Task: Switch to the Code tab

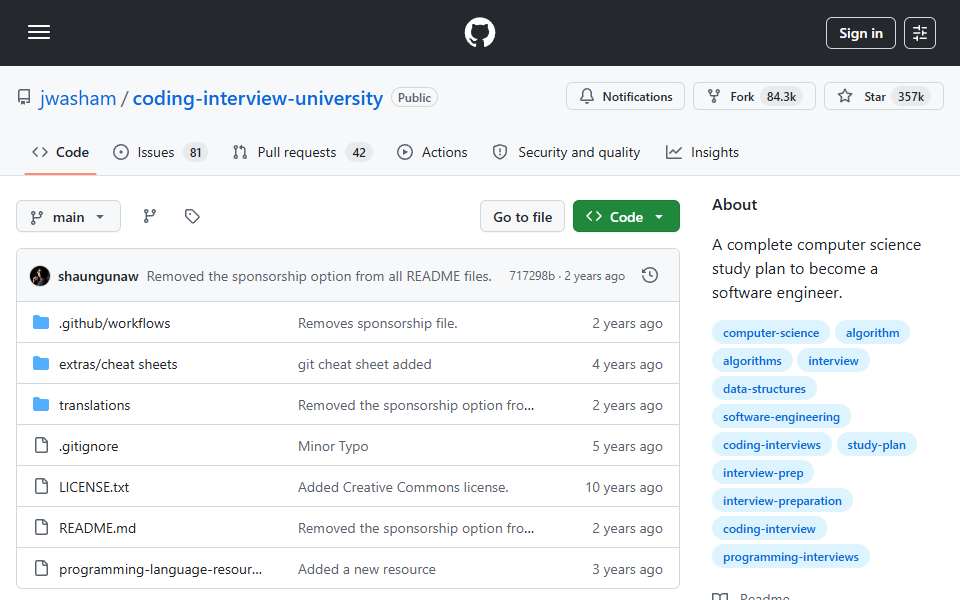Action: (61, 152)
